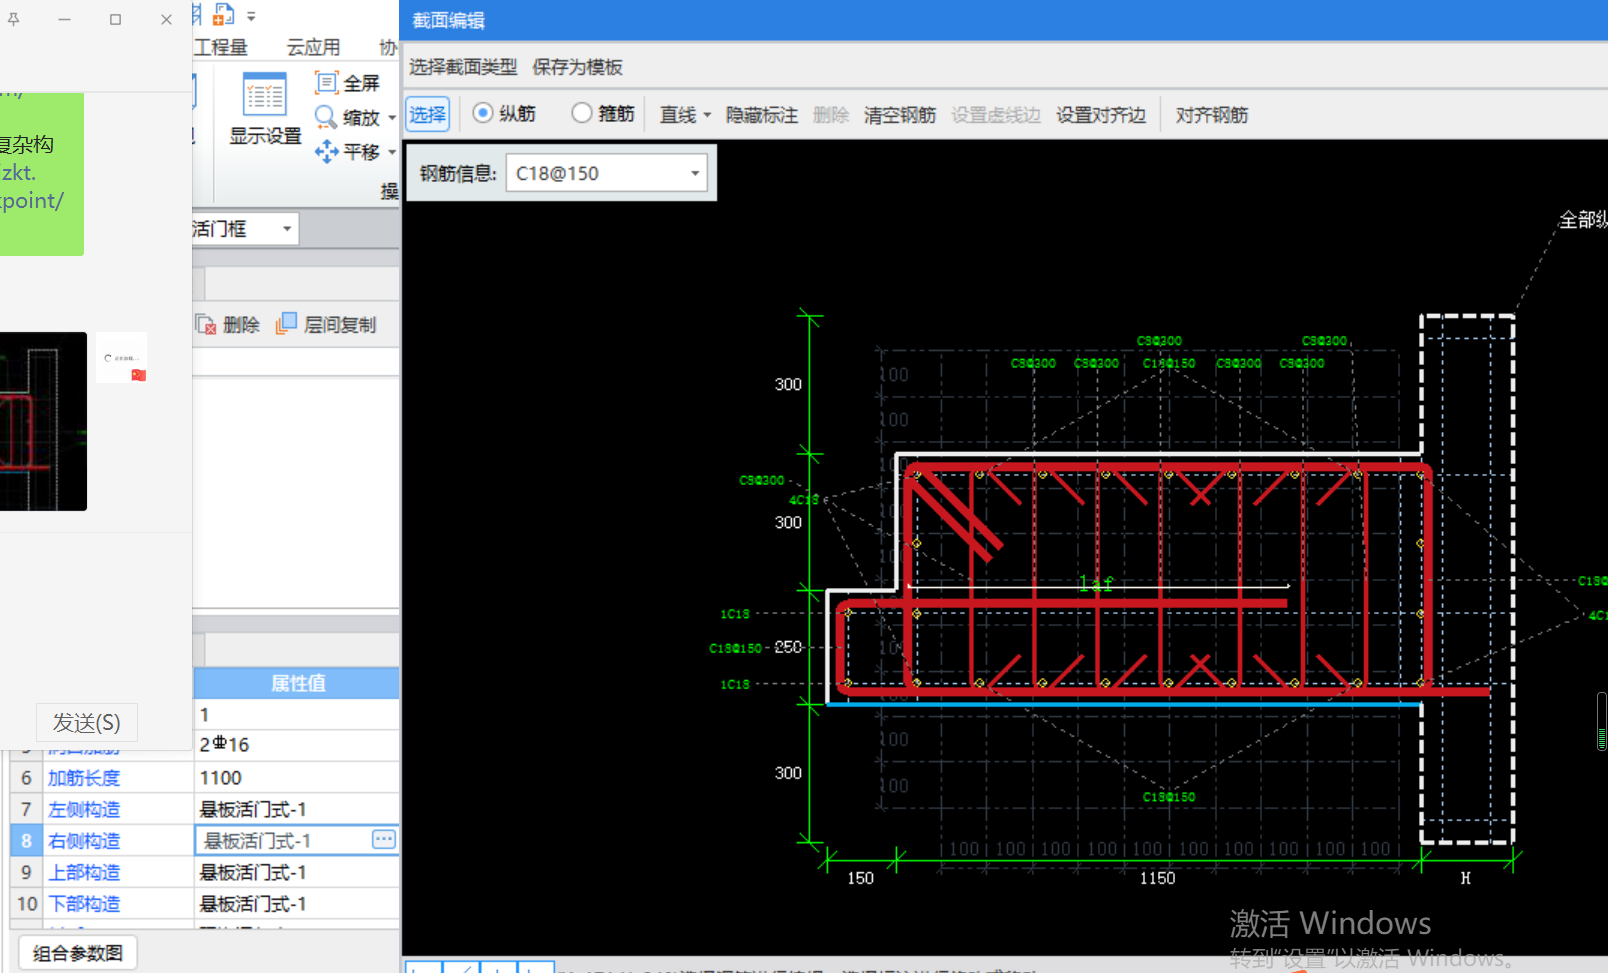The image size is (1608, 973).
Task: Click the Select (选择) tool button
Action: pyautogui.click(x=427, y=114)
